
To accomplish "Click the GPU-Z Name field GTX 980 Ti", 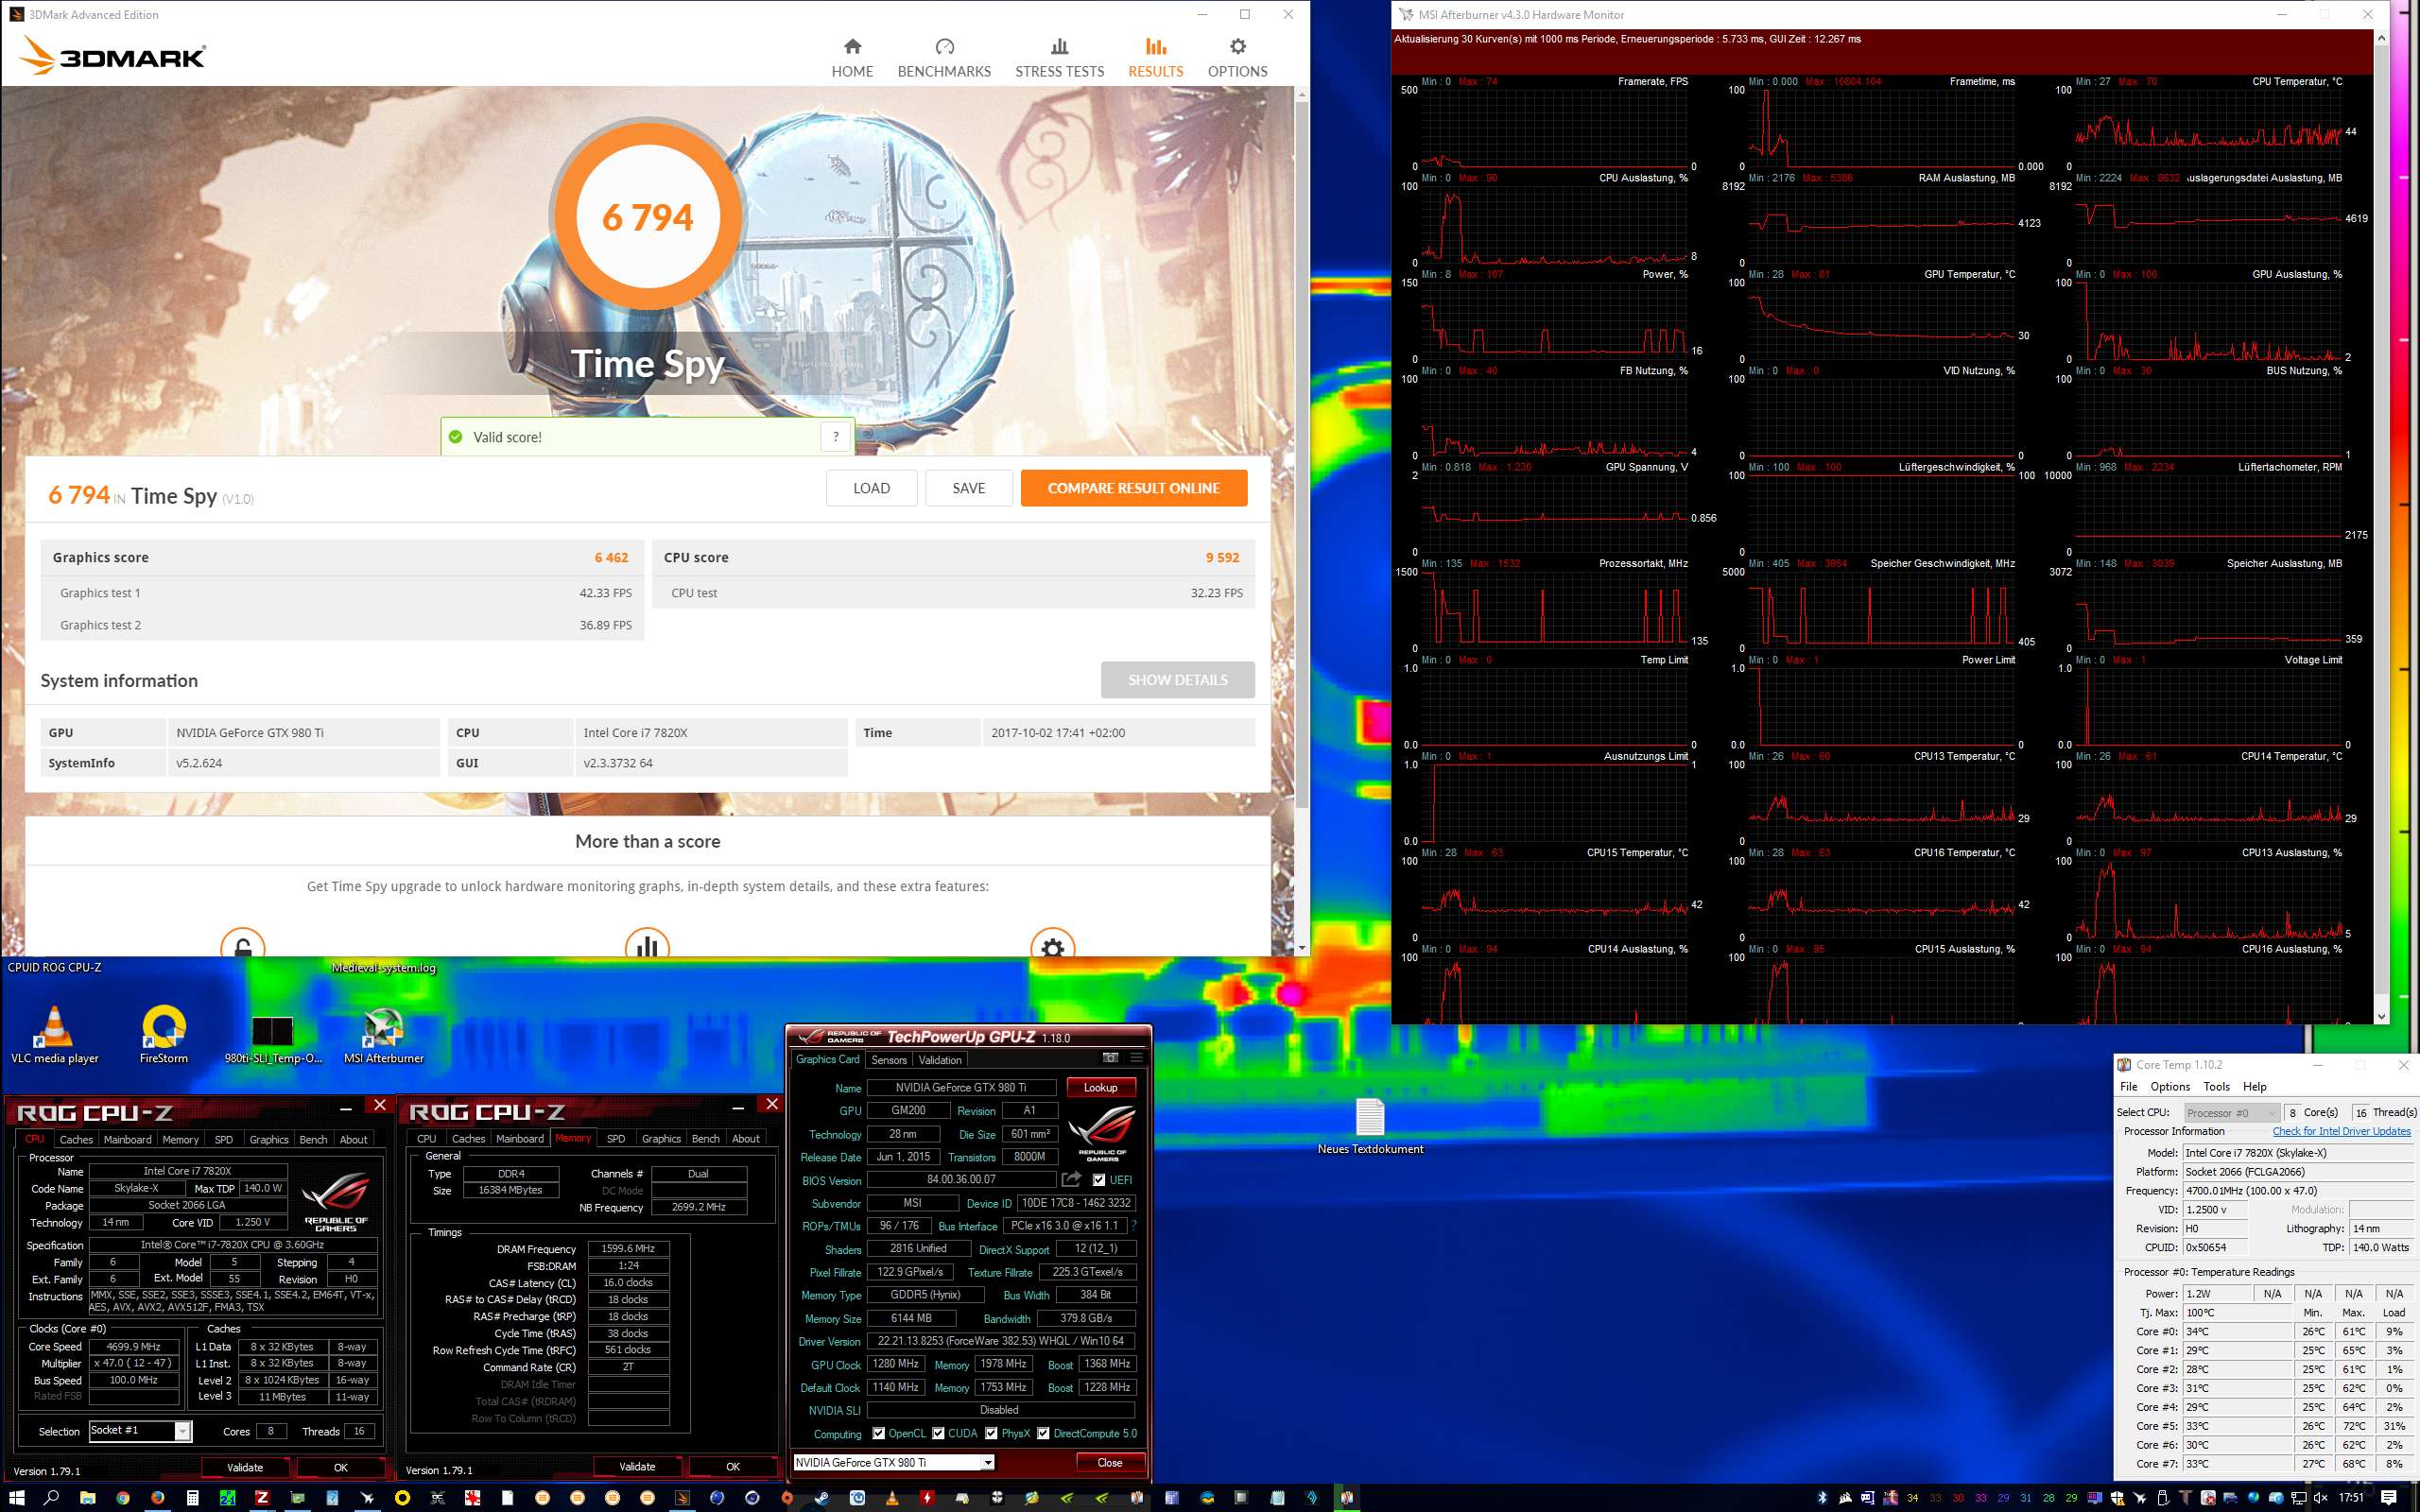I will pos(961,1087).
